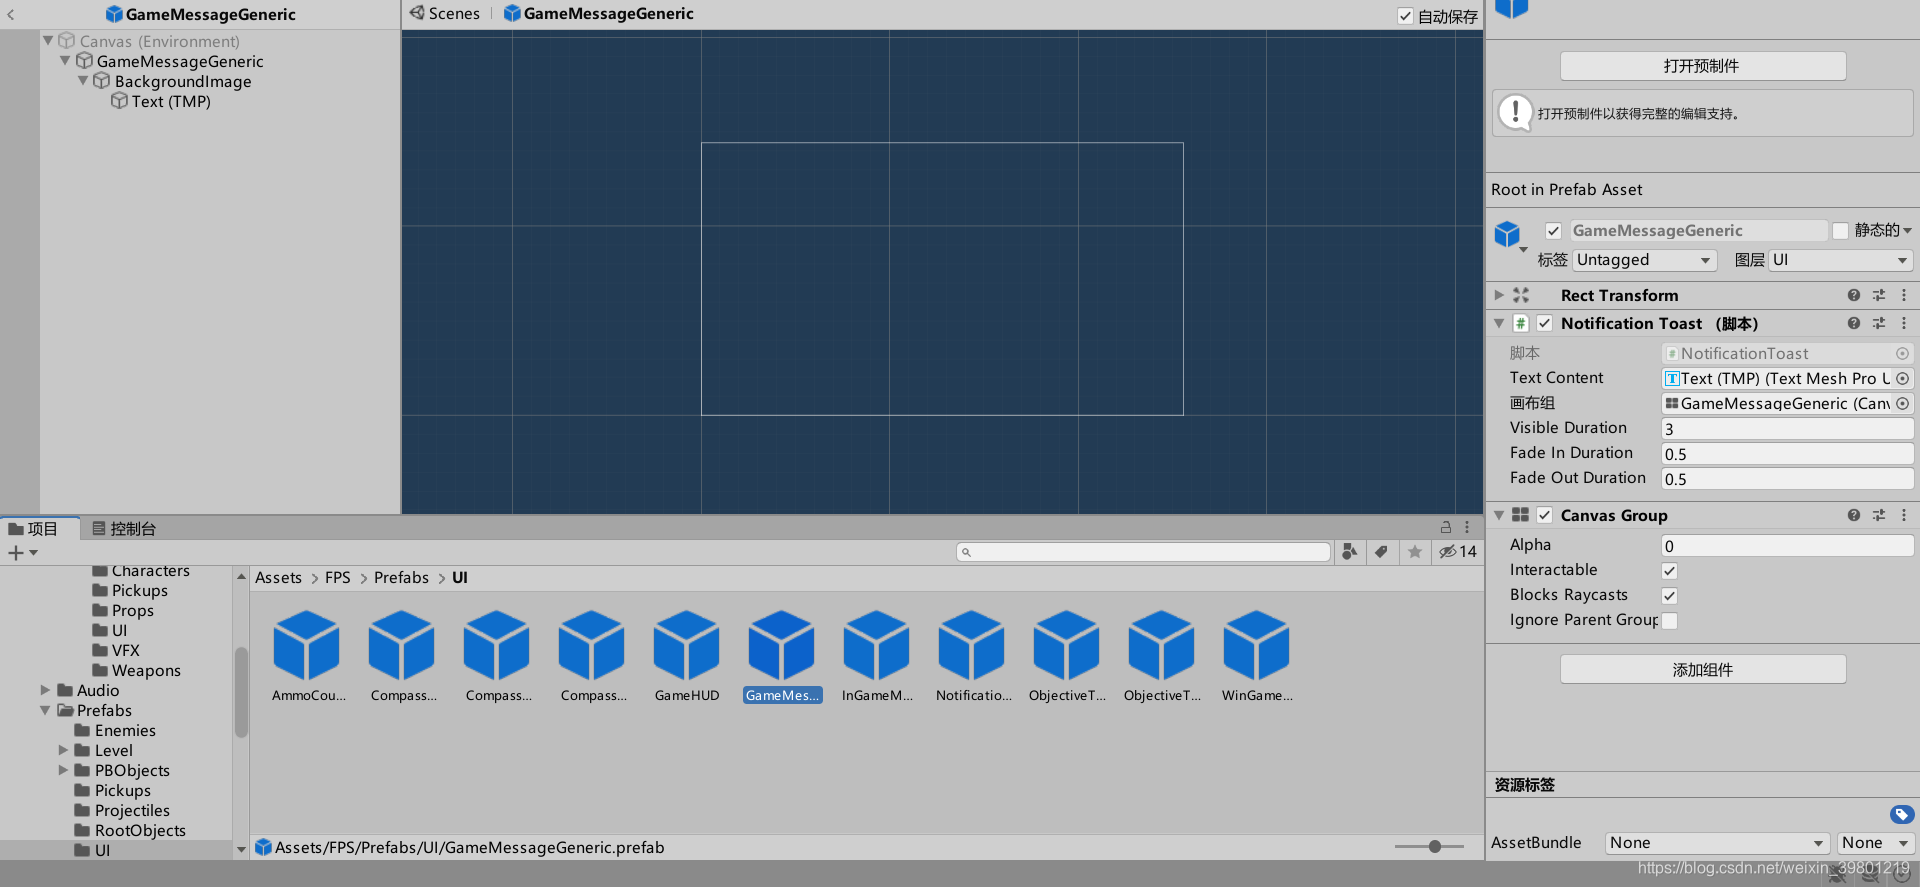Open the project panel three-dot menu
The image size is (1920, 887).
1467,527
